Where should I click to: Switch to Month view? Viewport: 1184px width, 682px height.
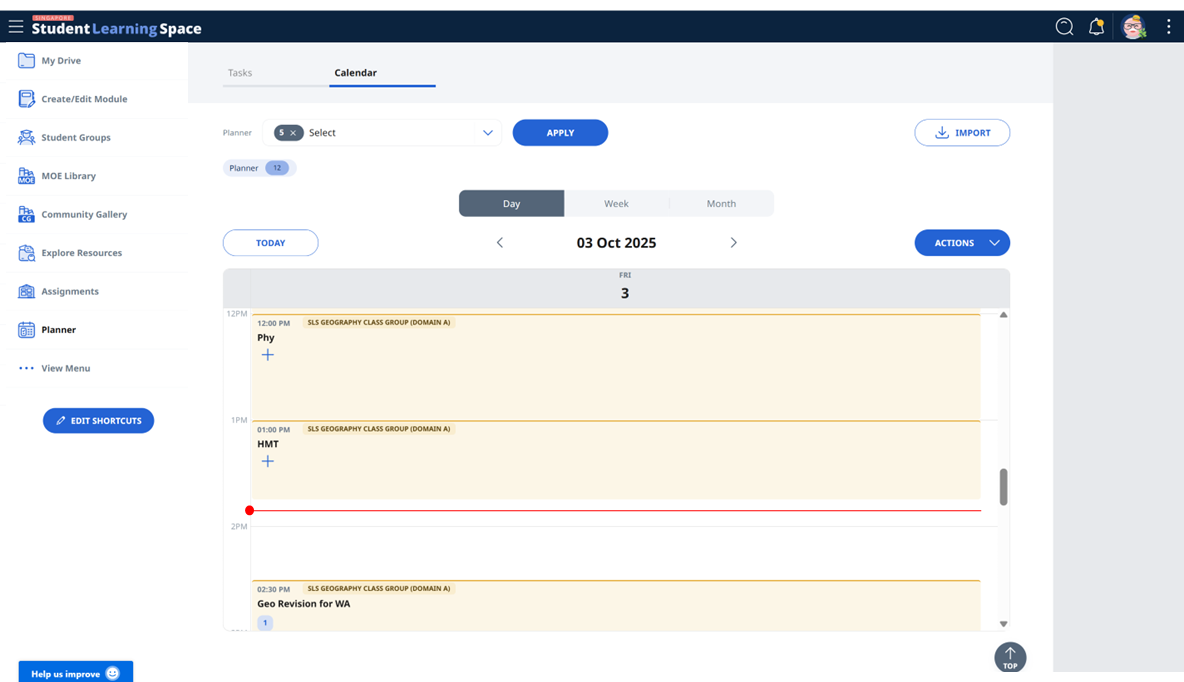(x=721, y=203)
